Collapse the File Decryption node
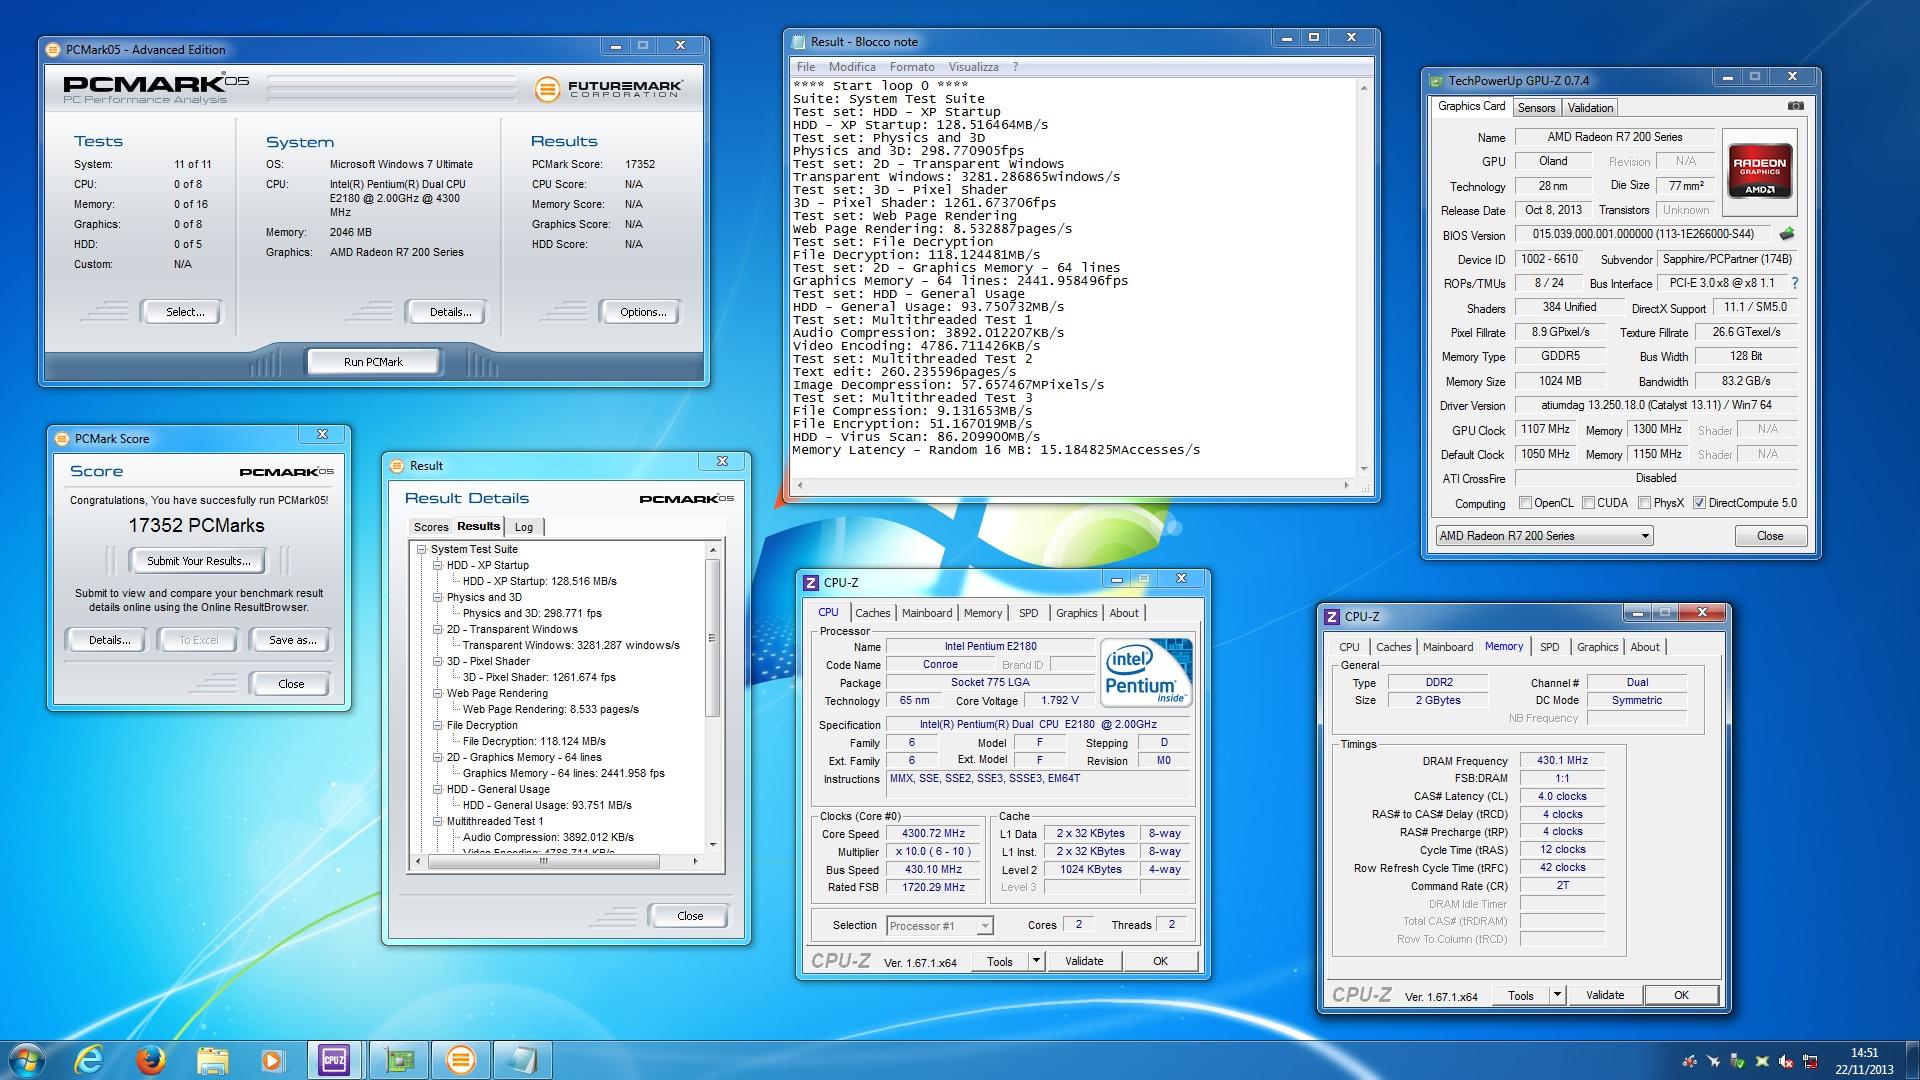Viewport: 1920px width, 1080px height. pyautogui.click(x=438, y=725)
